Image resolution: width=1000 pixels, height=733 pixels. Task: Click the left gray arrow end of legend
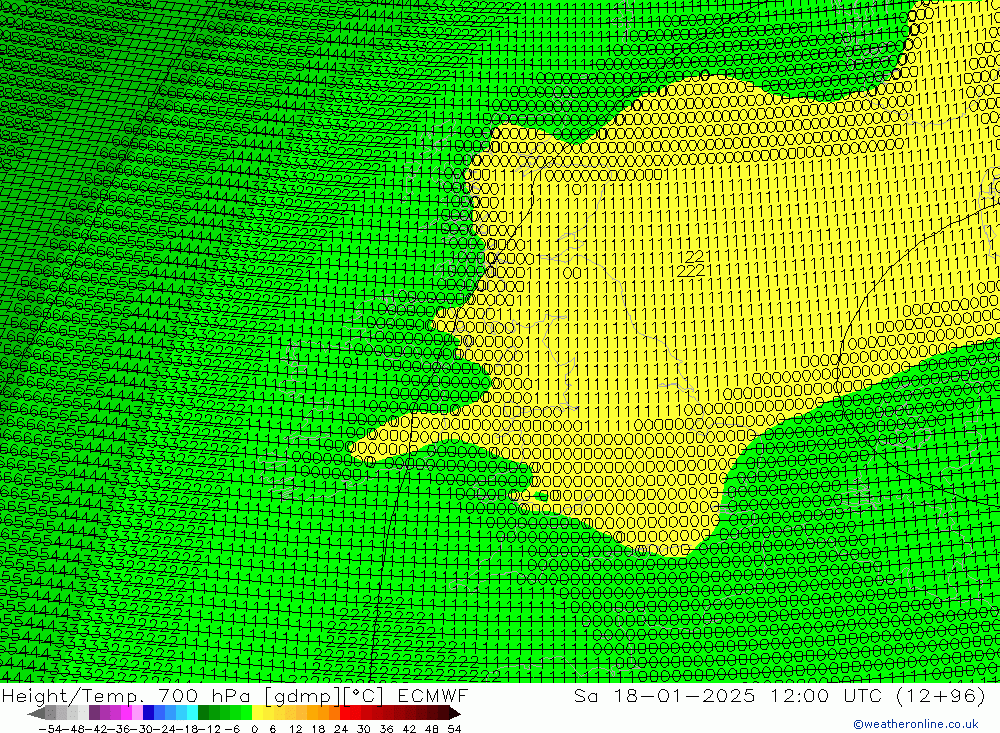36,713
